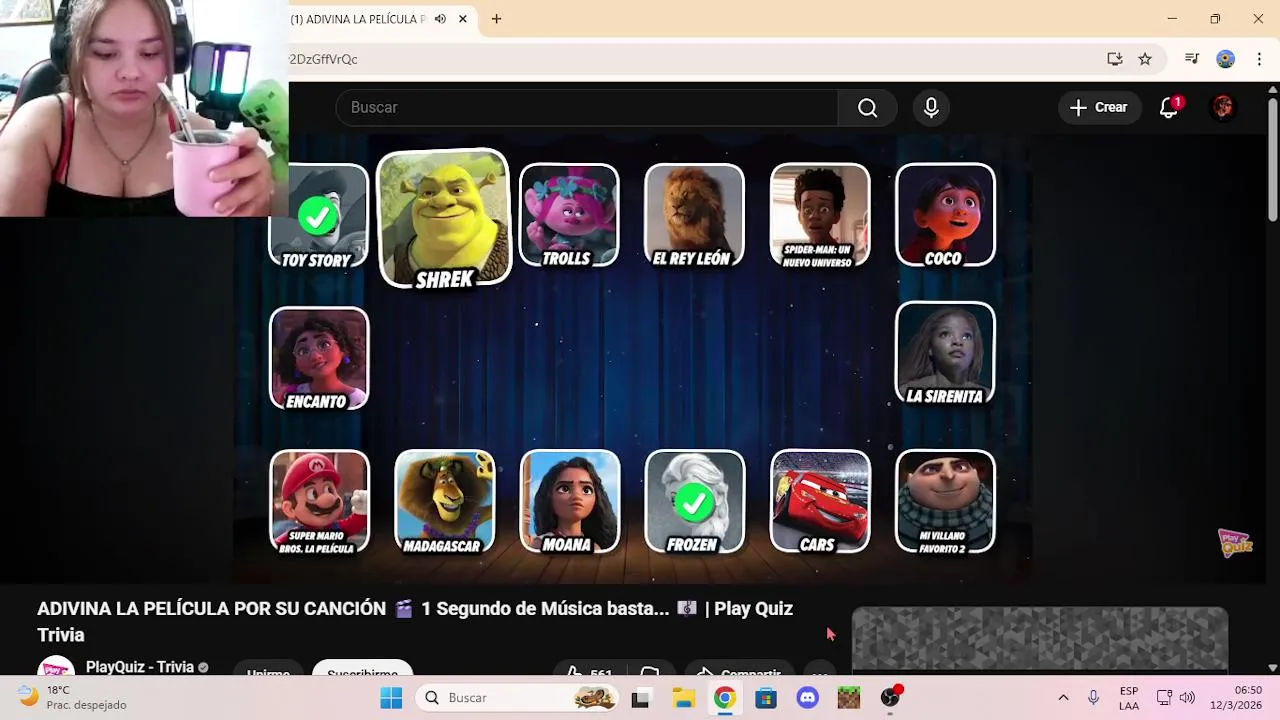1280x720 pixels.
Task: Click the Unirme button
Action: click(268, 670)
